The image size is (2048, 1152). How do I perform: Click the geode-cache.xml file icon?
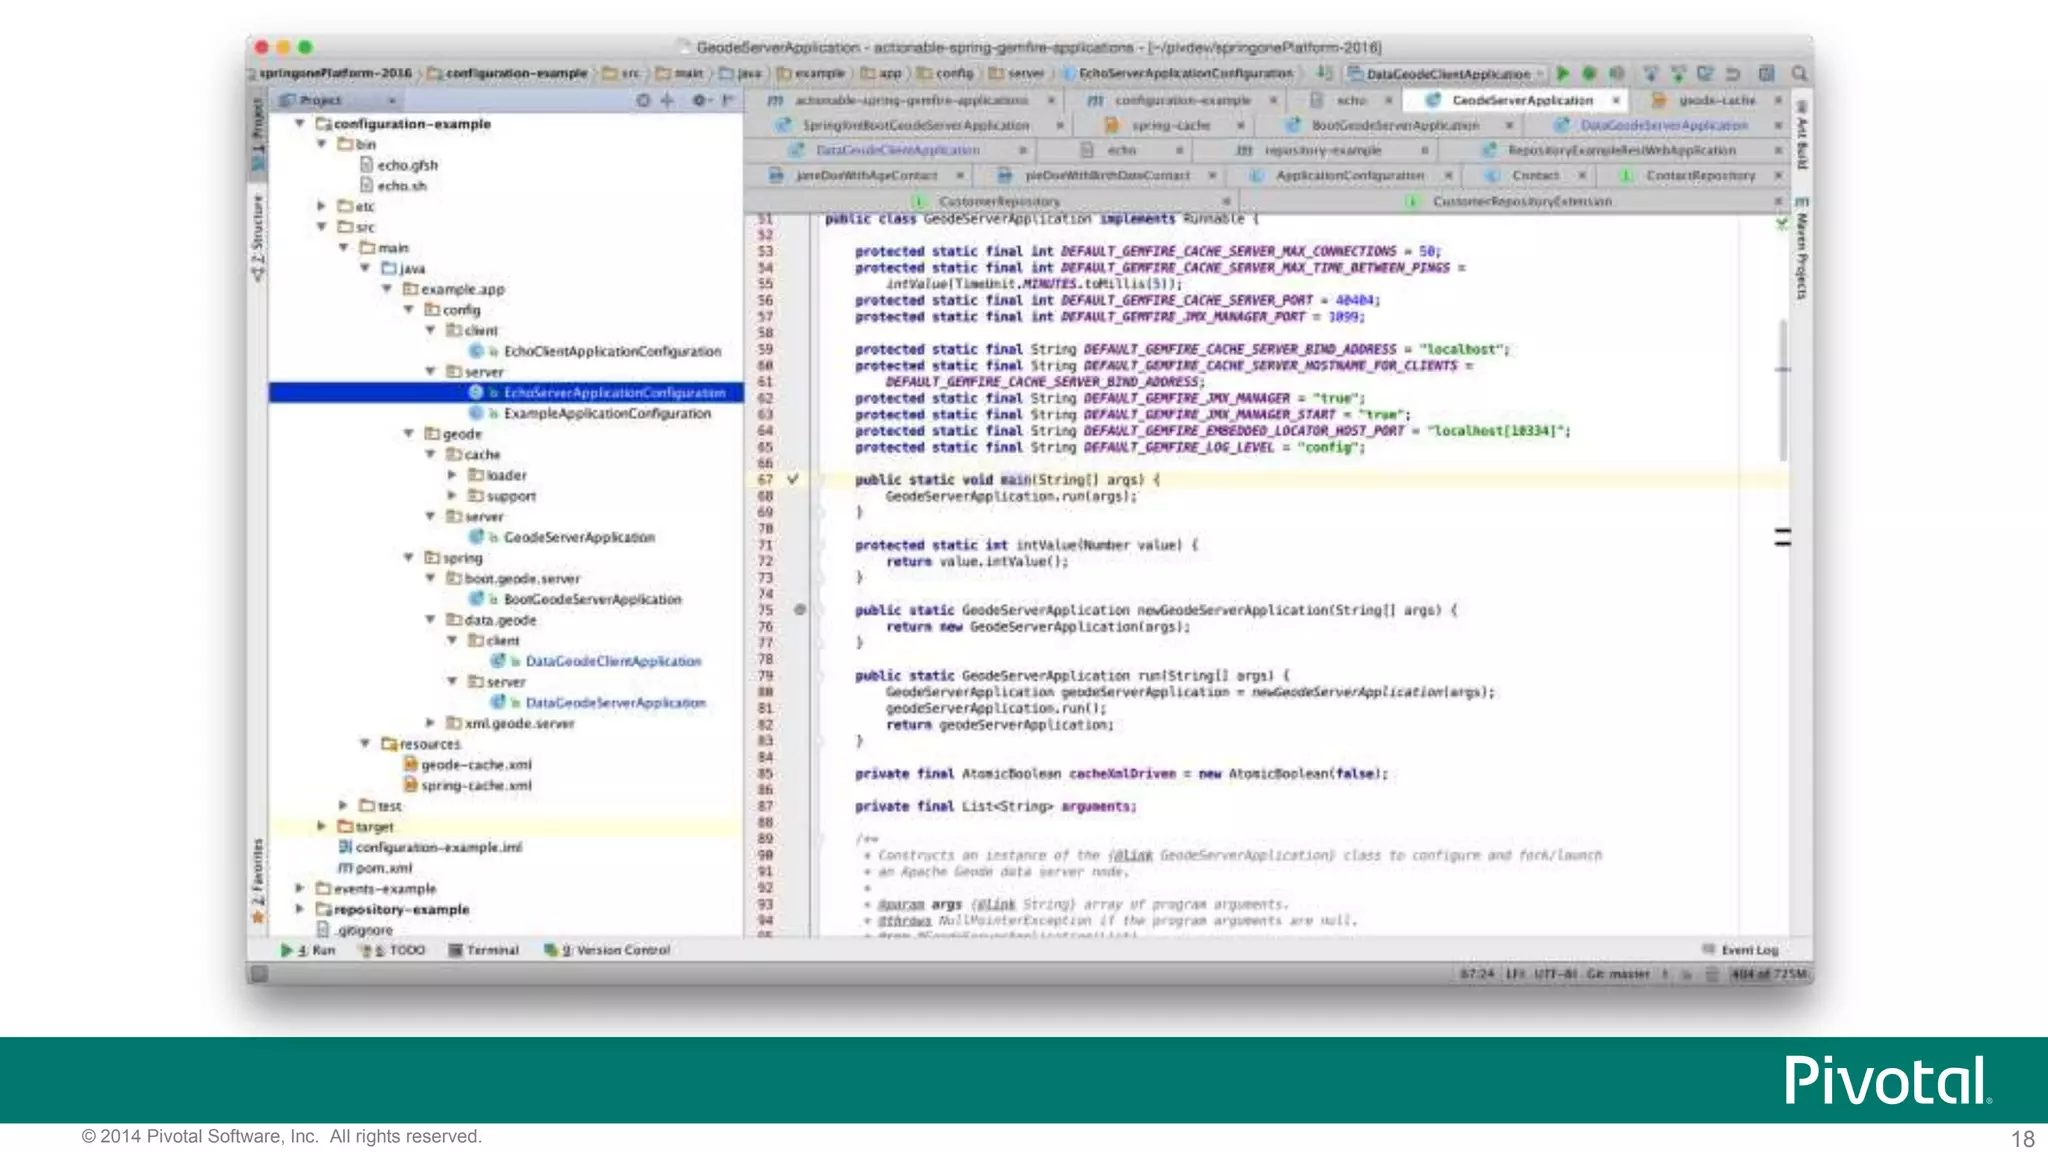pyautogui.click(x=410, y=764)
